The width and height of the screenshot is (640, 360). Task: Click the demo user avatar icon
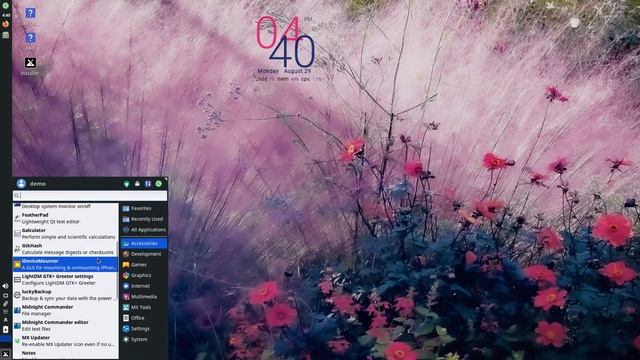pos(22,184)
